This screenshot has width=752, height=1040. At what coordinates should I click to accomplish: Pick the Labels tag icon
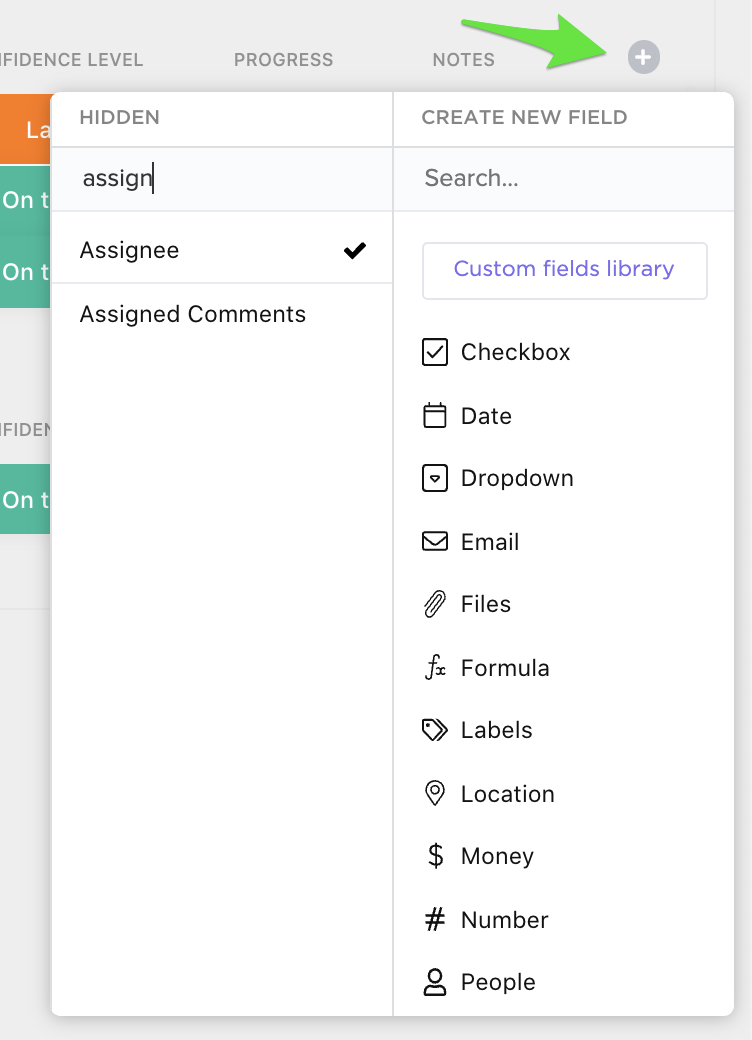435,730
